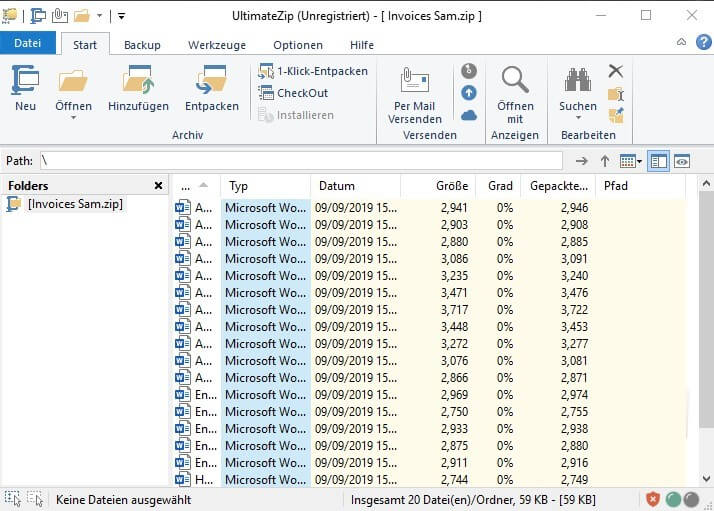Viewport: 714px width, 511px height.
Task: Click the gray status indicator circle
Action: coord(691,500)
